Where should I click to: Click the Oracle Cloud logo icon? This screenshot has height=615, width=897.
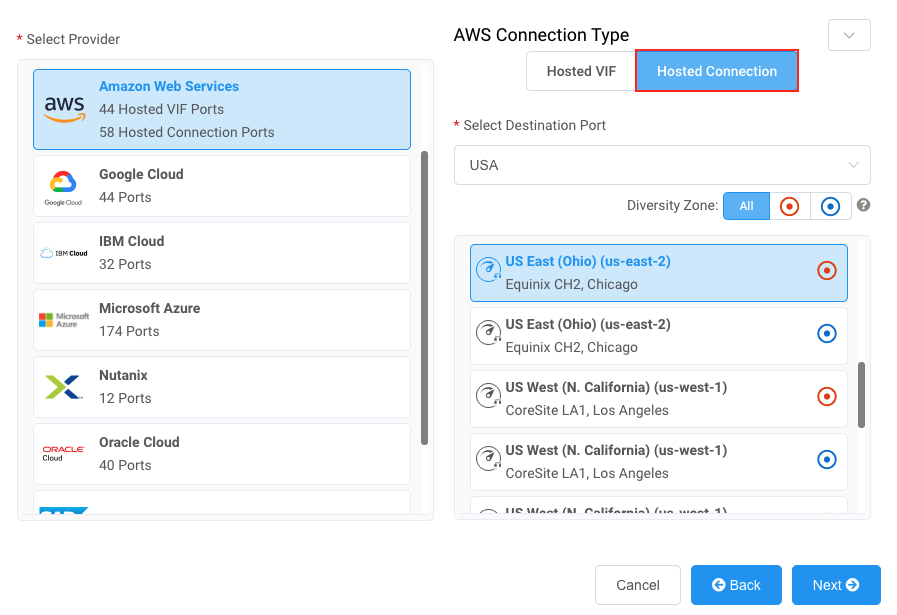[63, 454]
